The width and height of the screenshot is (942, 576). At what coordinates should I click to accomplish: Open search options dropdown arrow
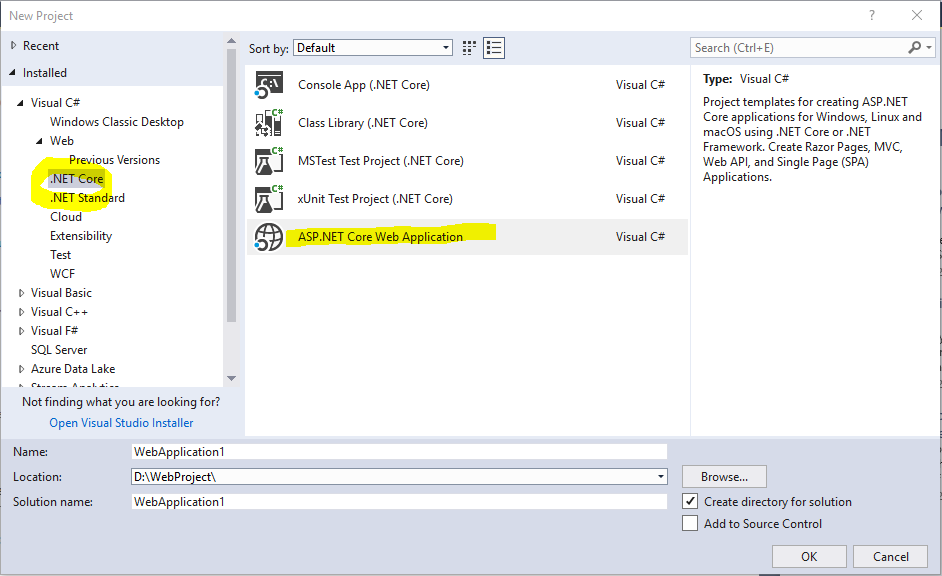[929, 47]
